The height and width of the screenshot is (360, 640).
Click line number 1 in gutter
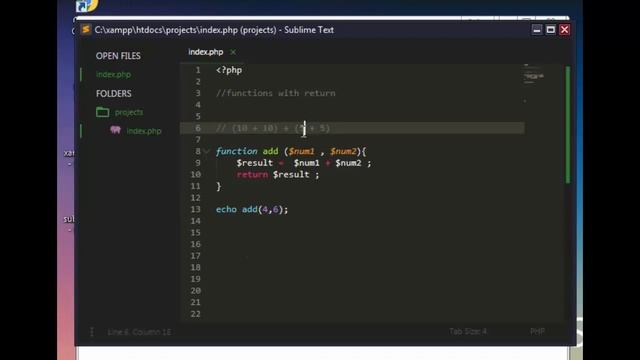point(198,70)
